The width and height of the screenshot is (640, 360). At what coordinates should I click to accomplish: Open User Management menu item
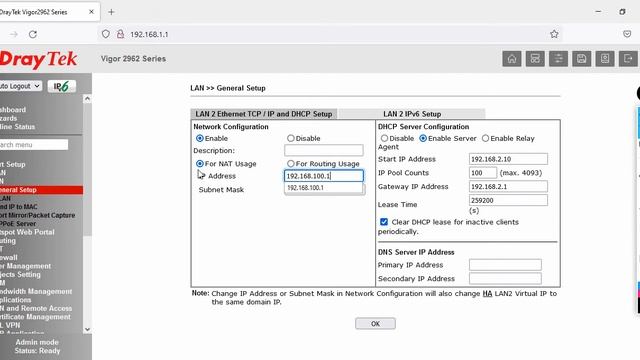pos(25,266)
